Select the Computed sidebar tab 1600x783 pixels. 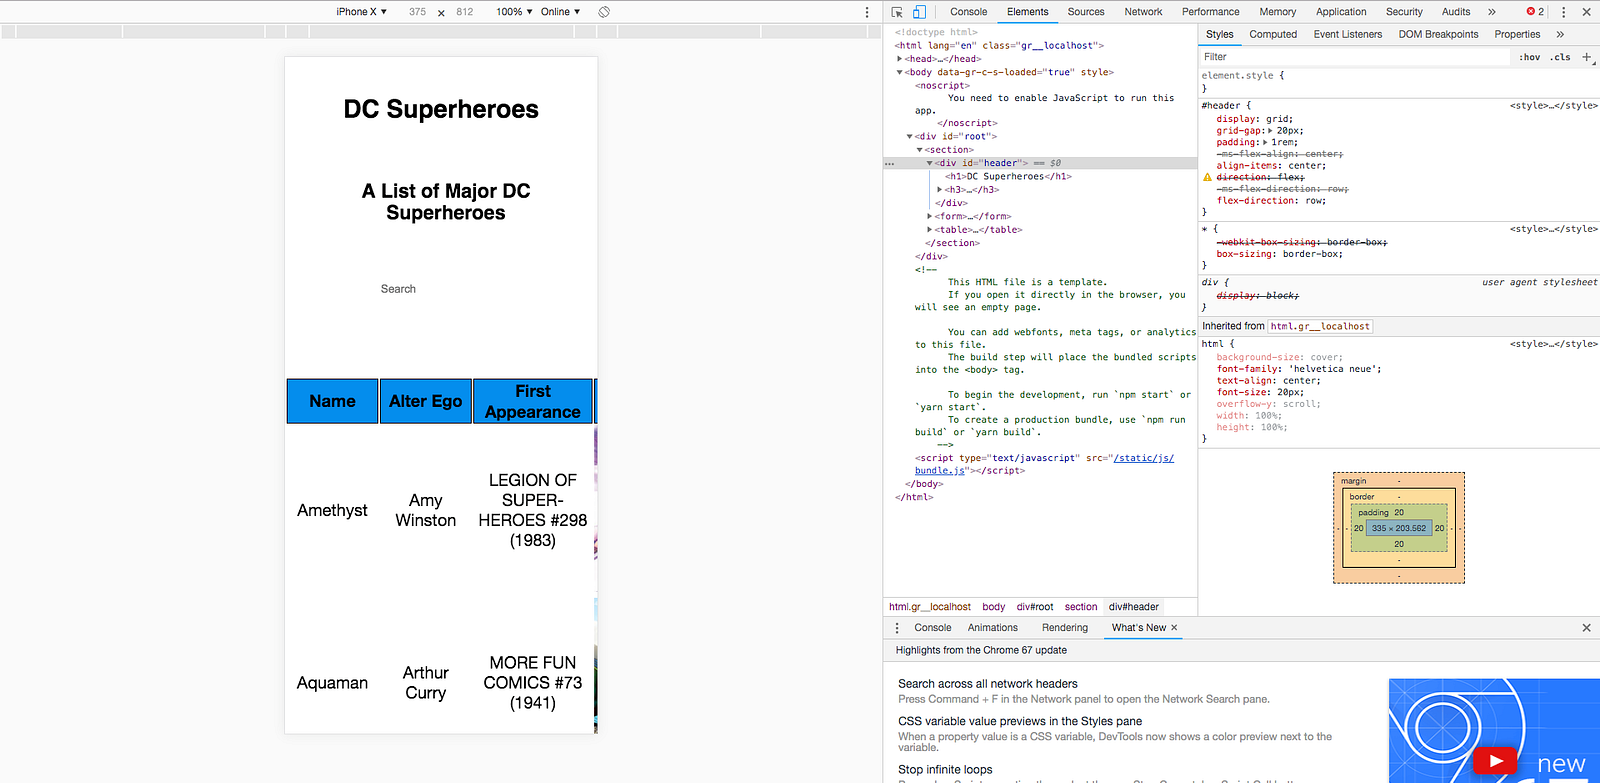pyautogui.click(x=1273, y=34)
